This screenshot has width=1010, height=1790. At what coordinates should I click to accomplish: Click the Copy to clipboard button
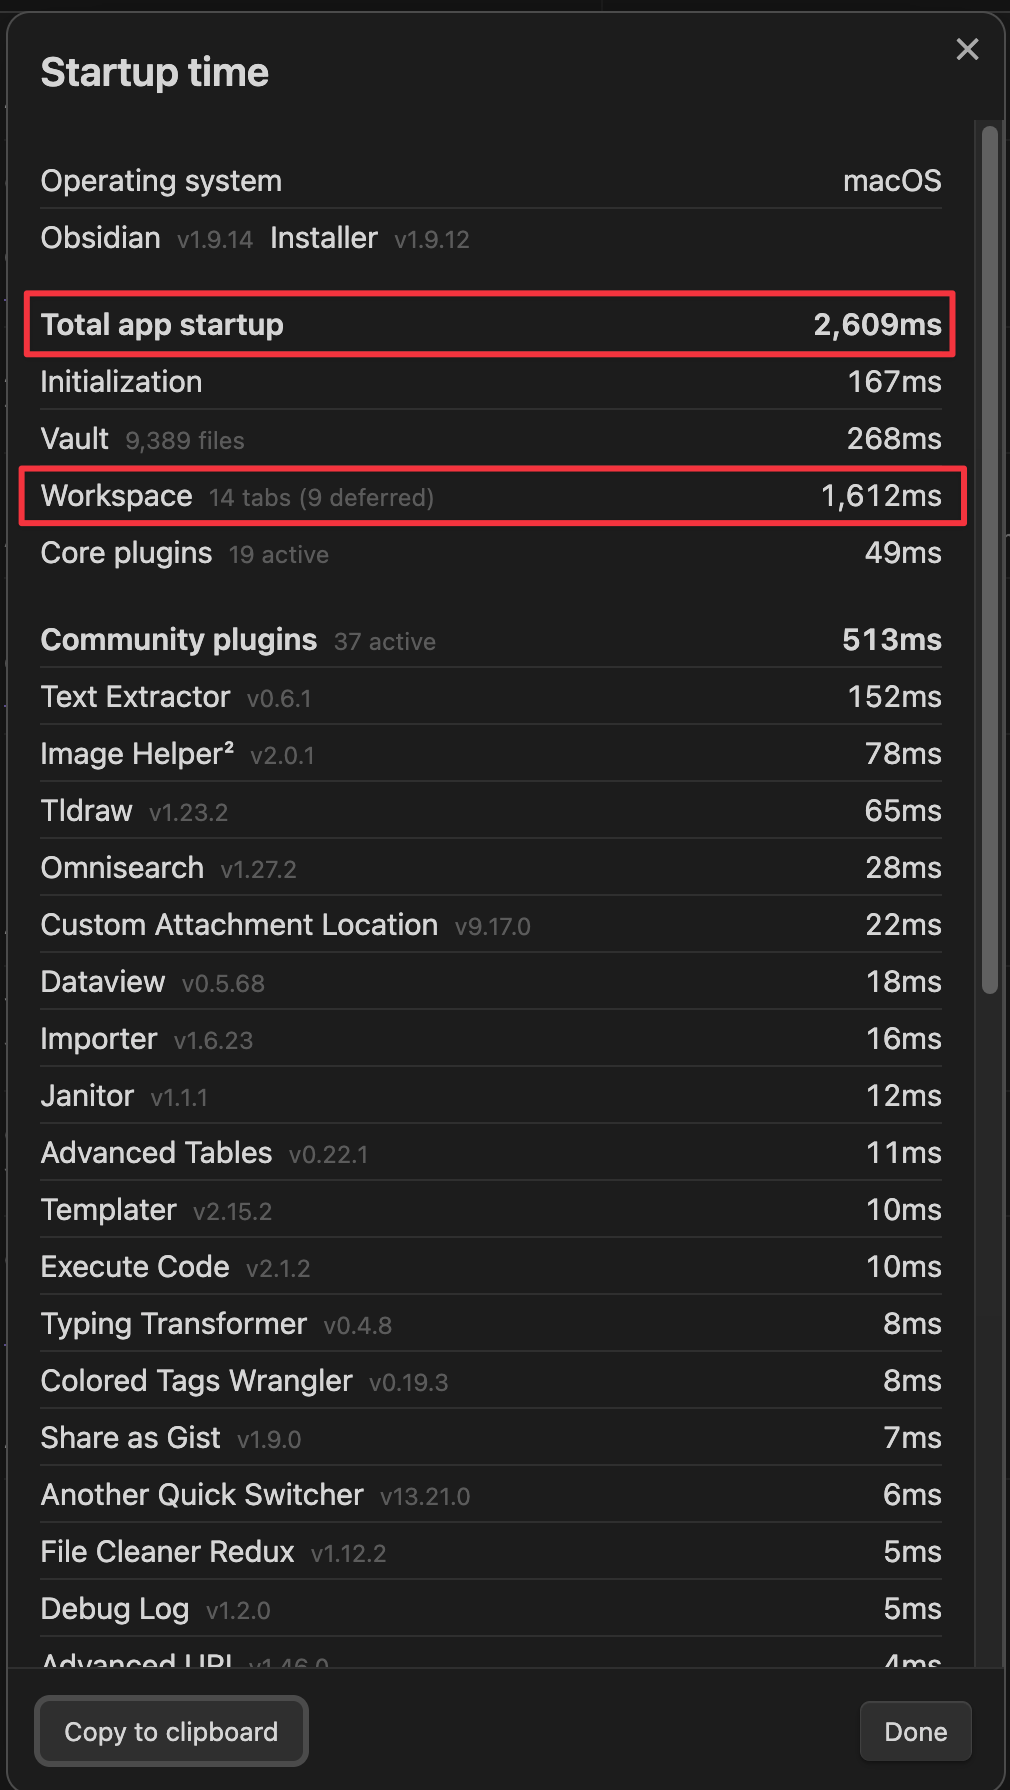[171, 1732]
